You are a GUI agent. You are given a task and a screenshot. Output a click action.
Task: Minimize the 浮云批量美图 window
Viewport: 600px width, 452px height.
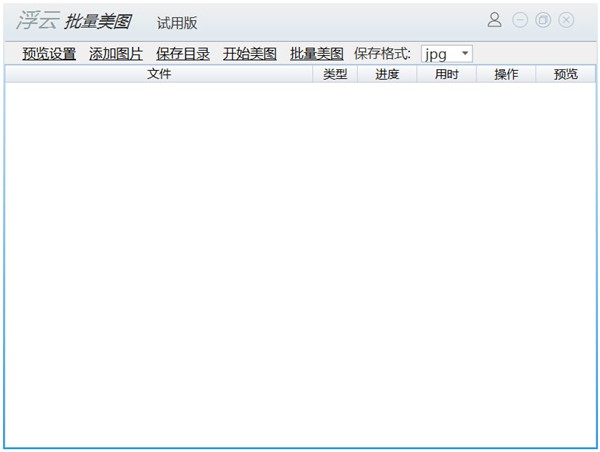(x=520, y=20)
